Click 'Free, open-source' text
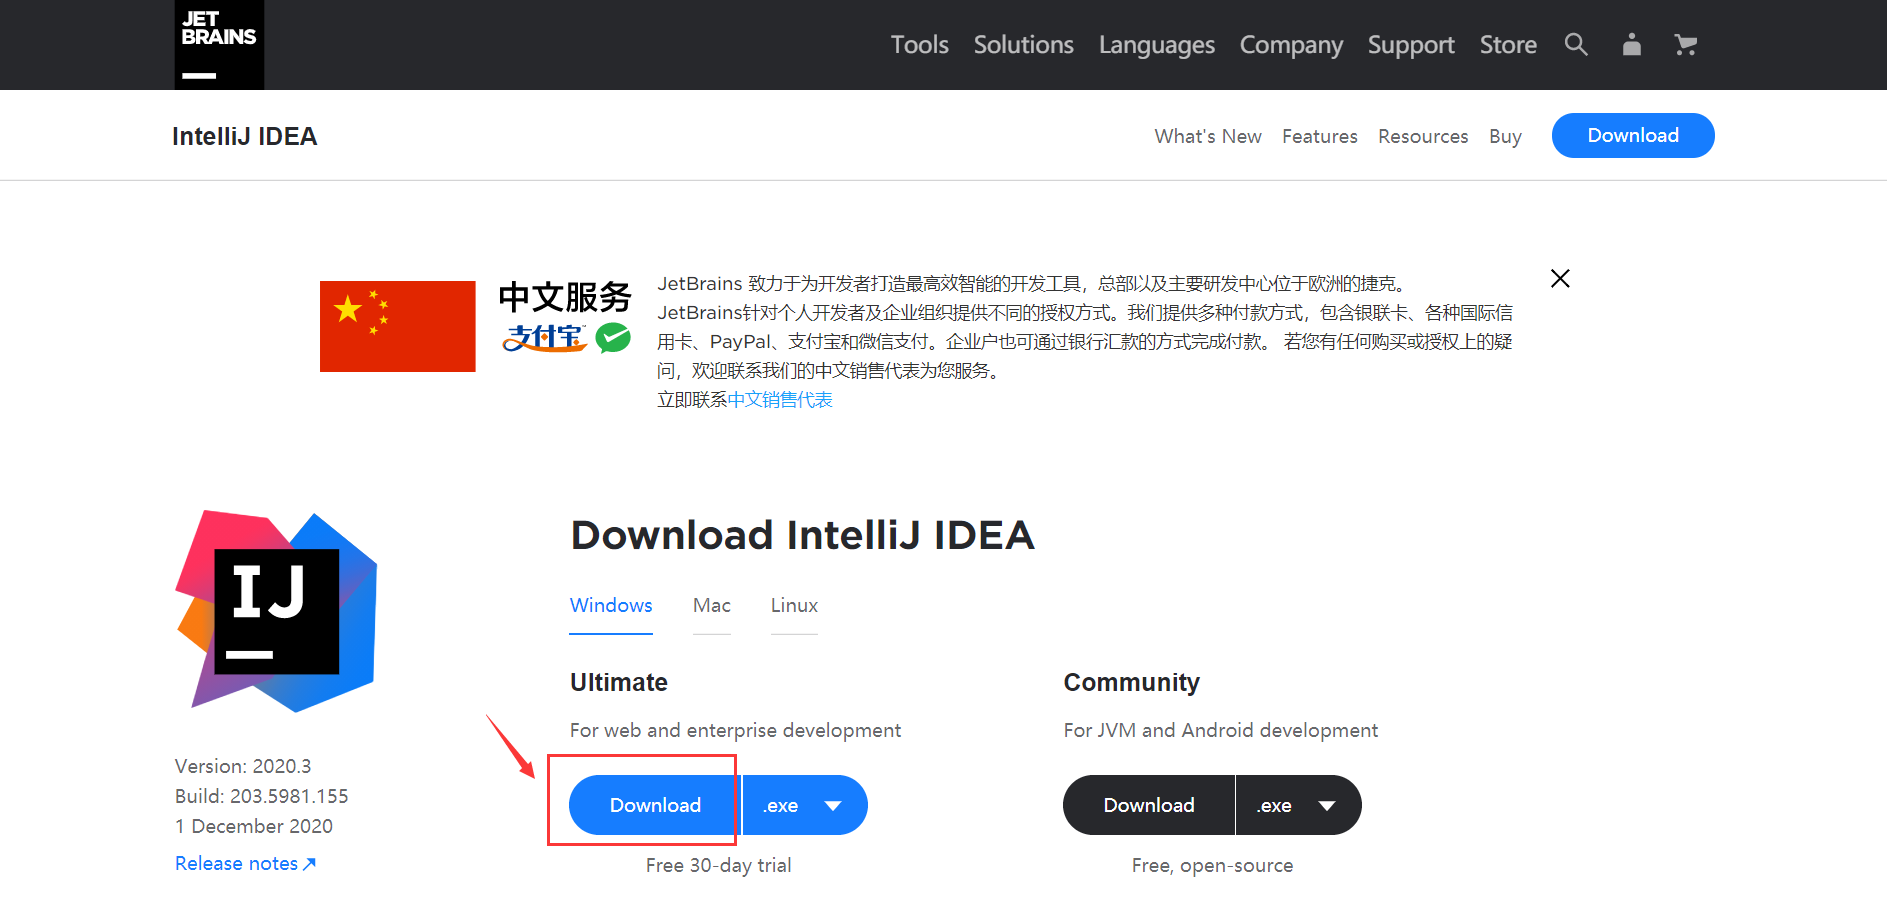Screen dimensions: 1887x909 tap(1212, 865)
